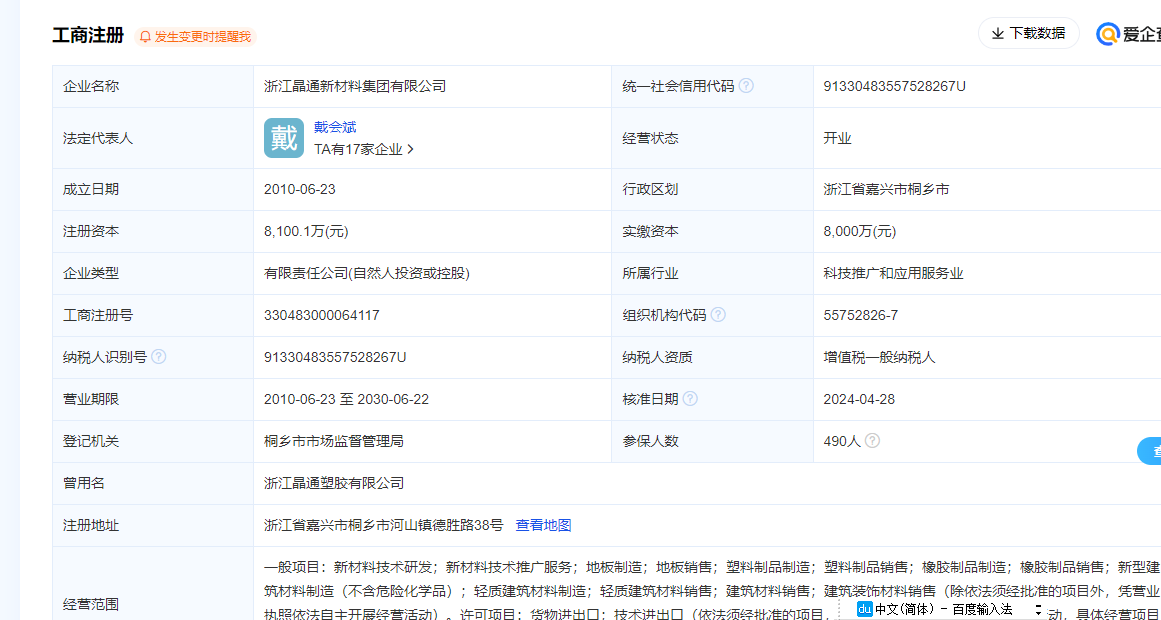Click the blue floating button at right edge
1161x620 pixels.
1149,450
